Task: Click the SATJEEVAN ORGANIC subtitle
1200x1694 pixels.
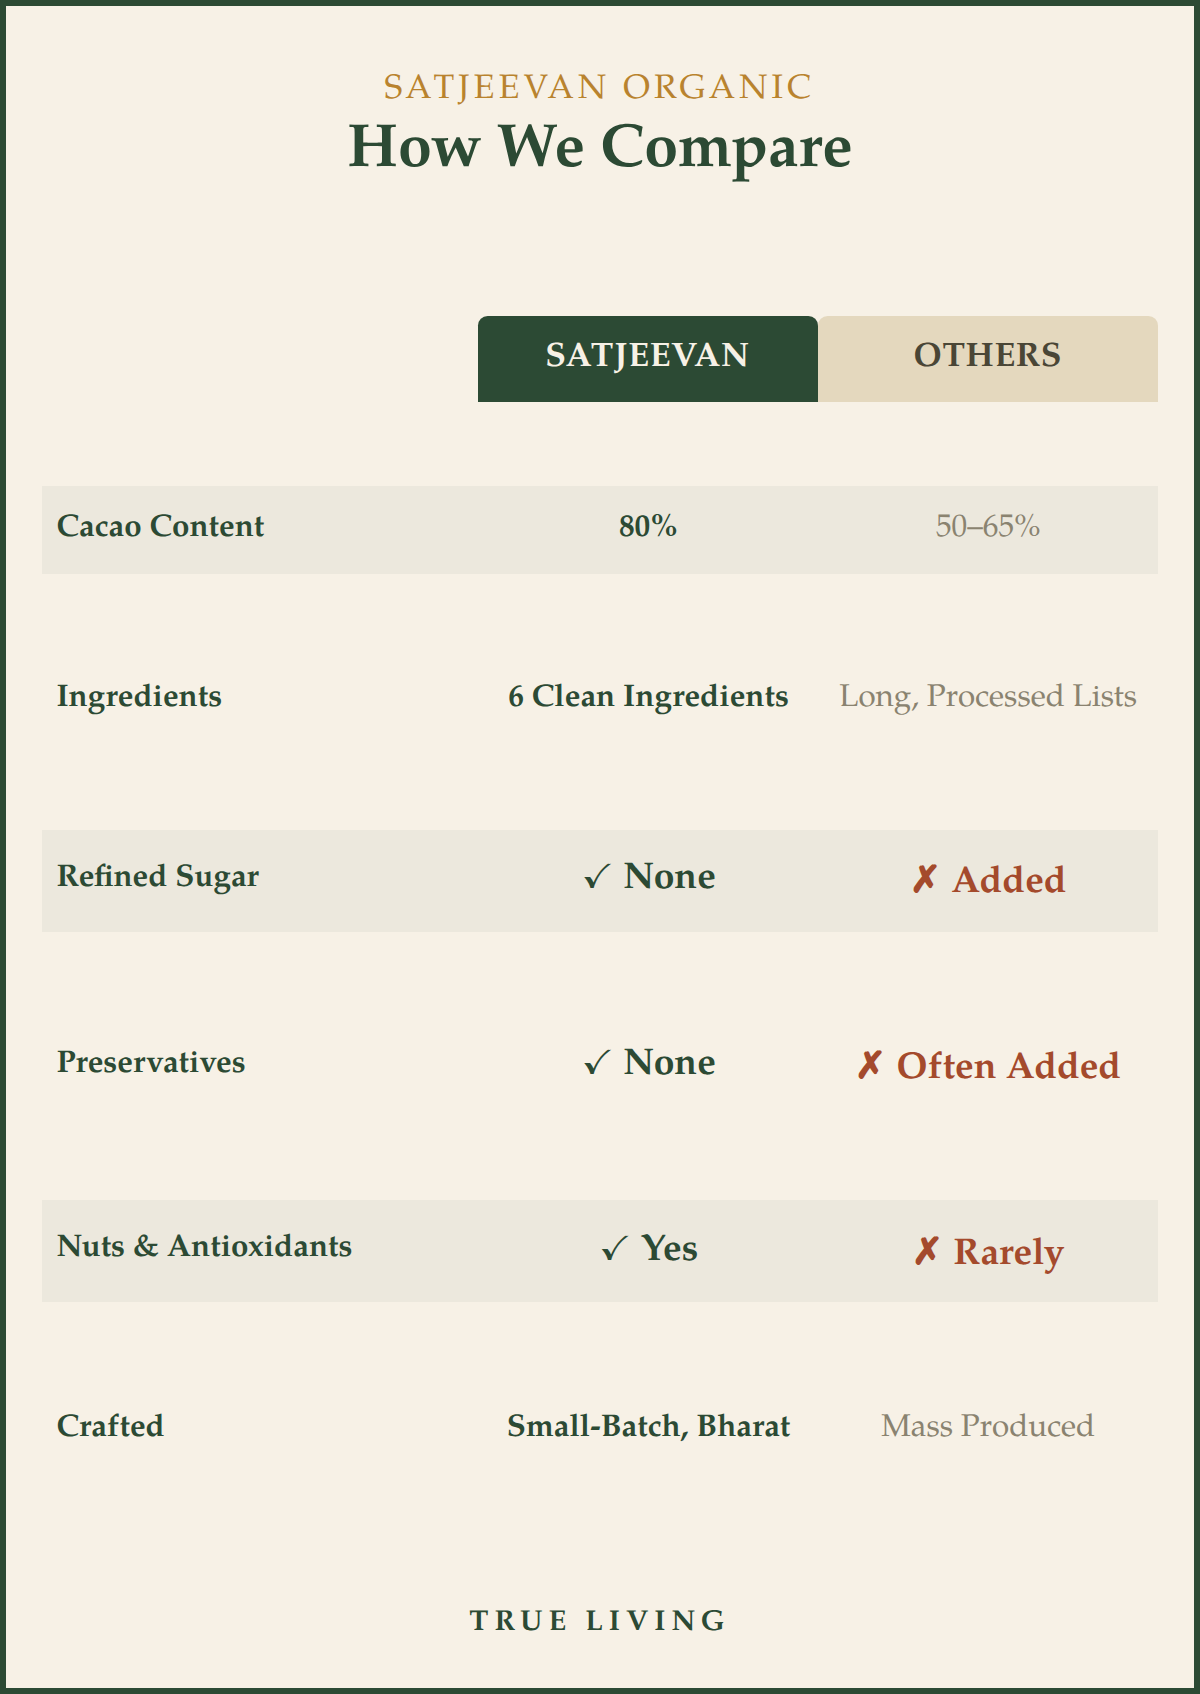Action: point(598,87)
